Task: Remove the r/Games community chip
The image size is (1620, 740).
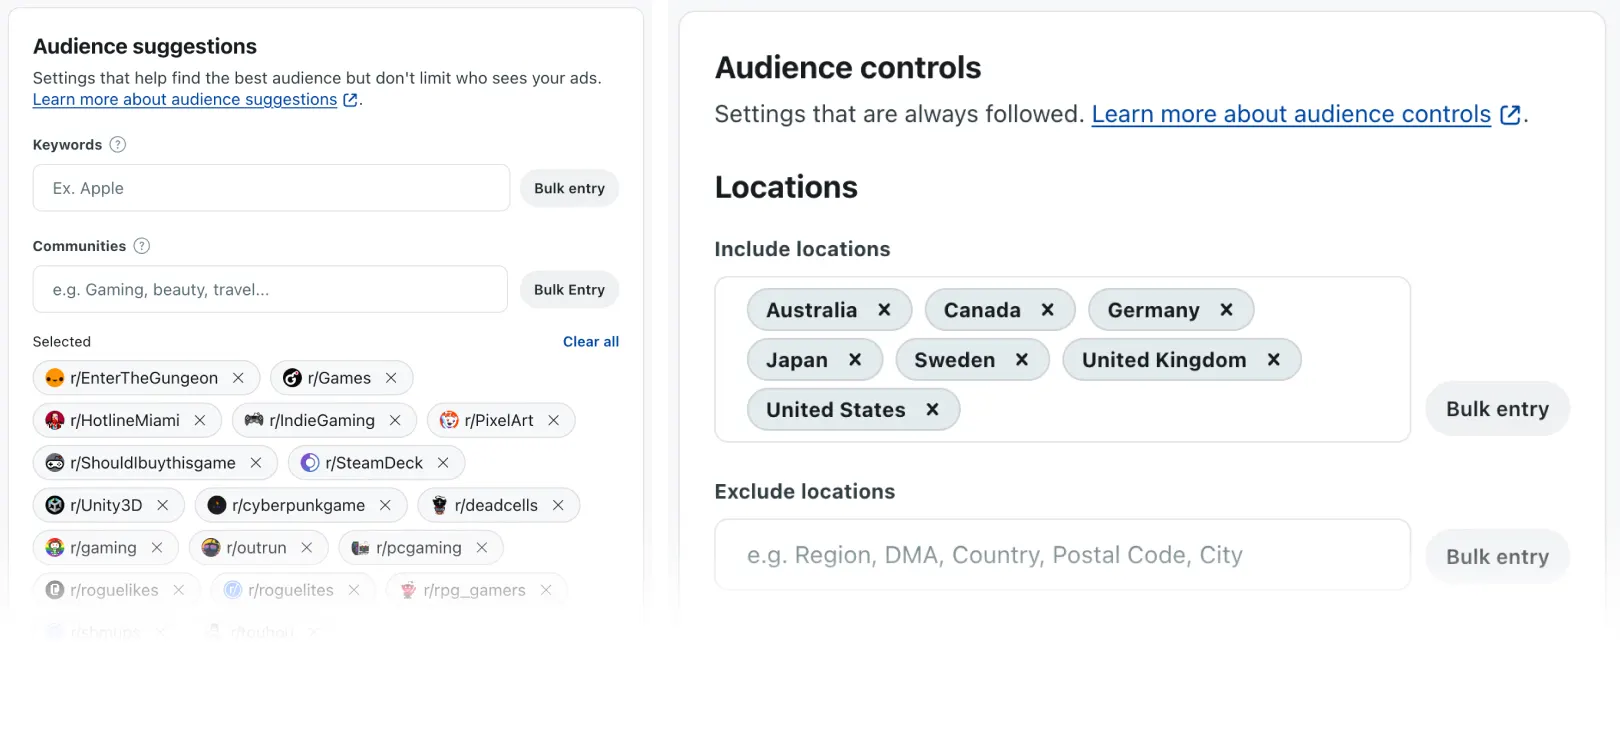Action: coord(391,378)
